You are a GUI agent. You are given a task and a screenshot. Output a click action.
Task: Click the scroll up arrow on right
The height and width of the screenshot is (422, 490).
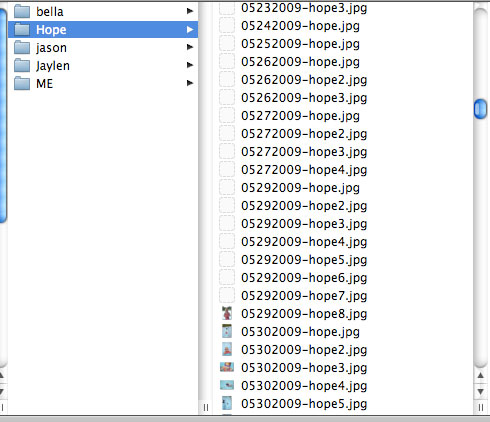[x=480, y=375]
